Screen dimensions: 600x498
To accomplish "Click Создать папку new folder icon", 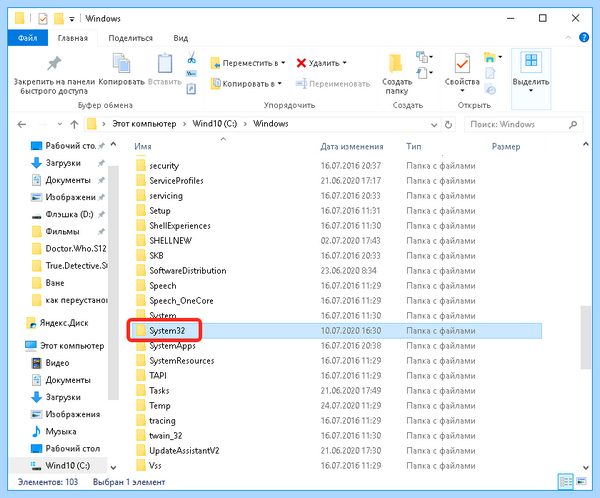I will tap(395, 64).
